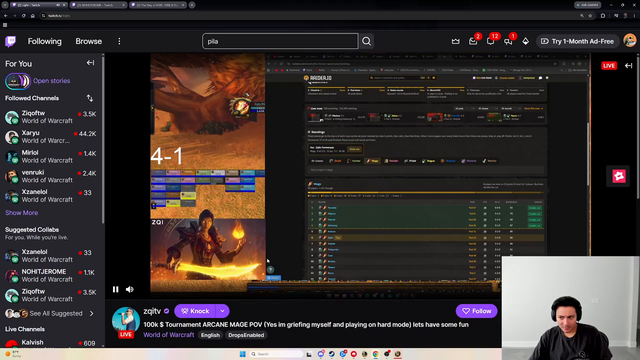Open World of Warcraft category link
640x360 pixels.
coord(169,335)
